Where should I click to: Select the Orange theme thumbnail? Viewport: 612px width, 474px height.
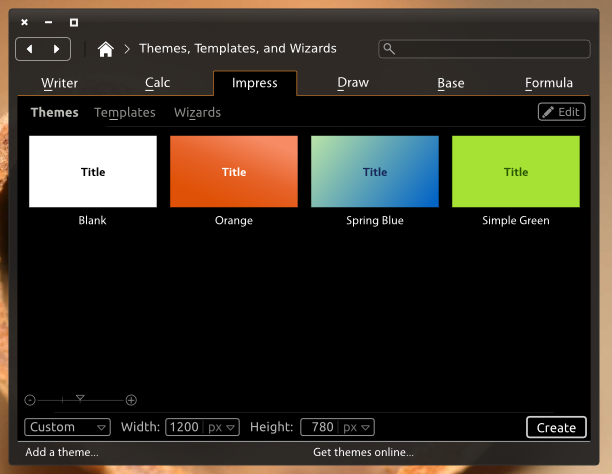pyautogui.click(x=234, y=171)
